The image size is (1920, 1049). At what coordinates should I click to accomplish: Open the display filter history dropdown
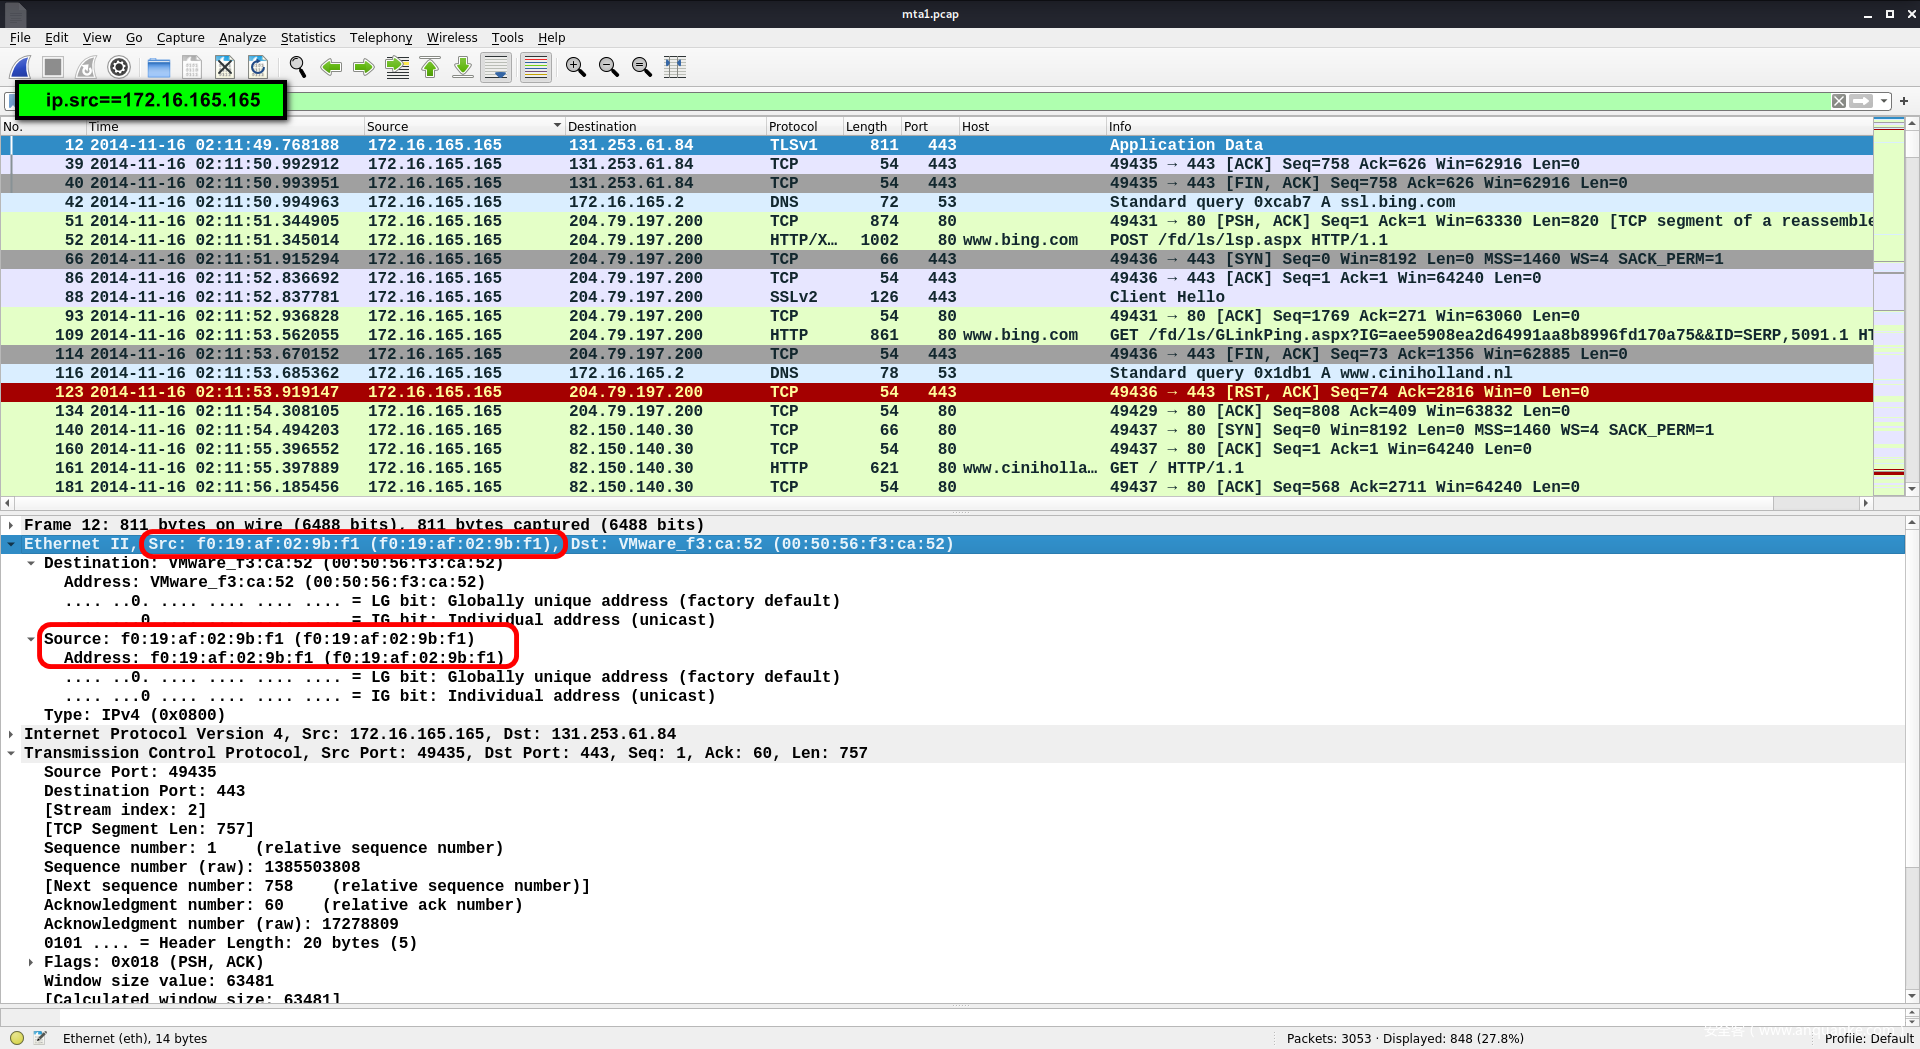point(1884,101)
